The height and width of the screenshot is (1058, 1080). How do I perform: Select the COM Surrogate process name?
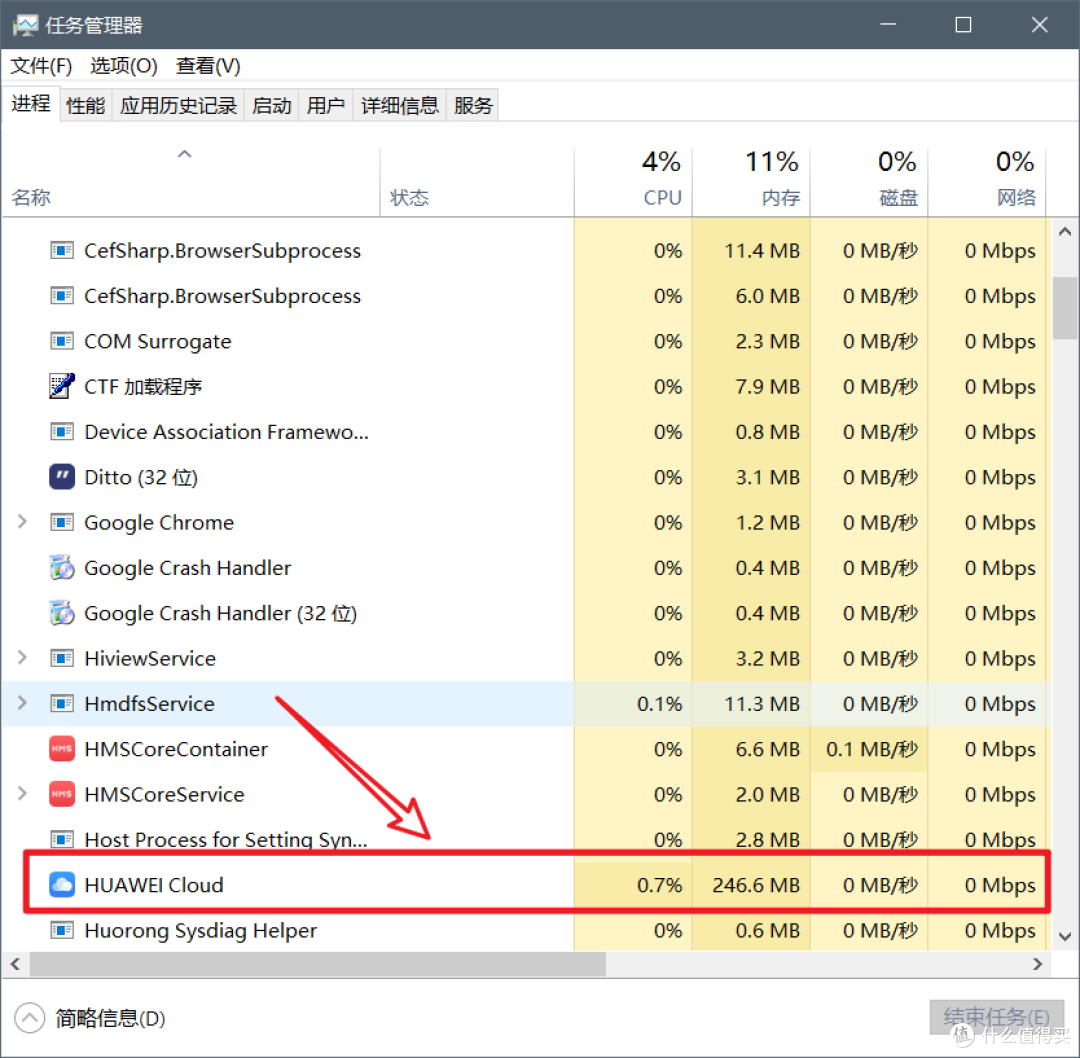(158, 342)
